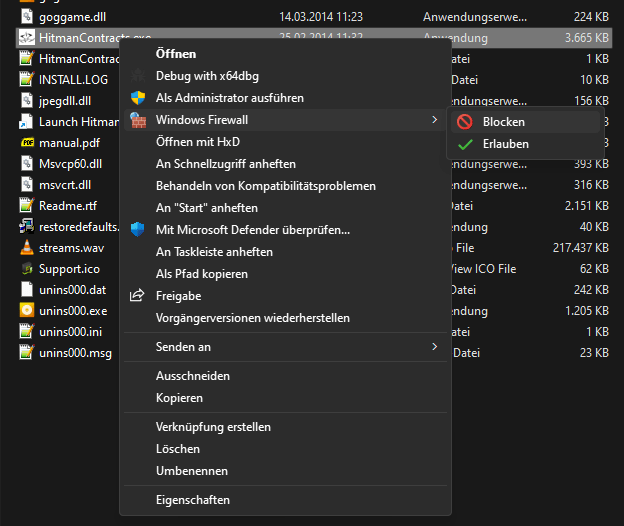
Task: Select the unins000.exe file name
Action: 73,311
